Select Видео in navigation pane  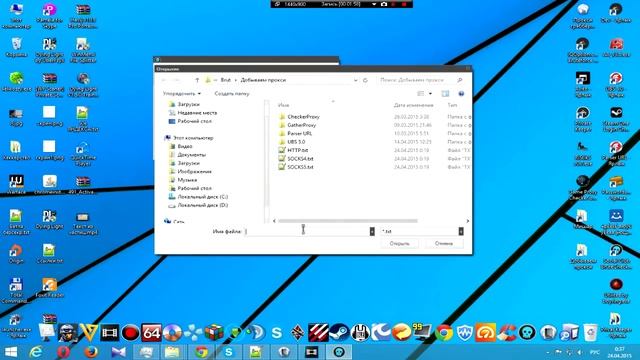(x=184, y=147)
